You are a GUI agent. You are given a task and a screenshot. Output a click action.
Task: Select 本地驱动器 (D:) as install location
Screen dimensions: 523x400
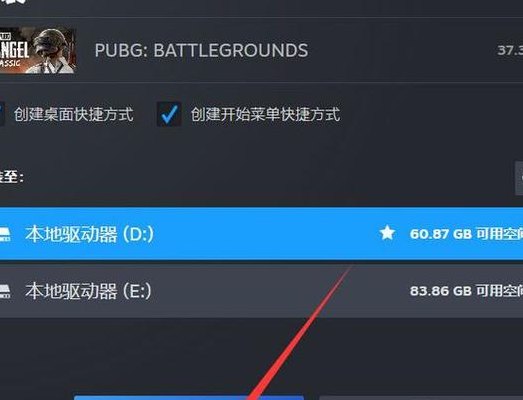[262, 234]
